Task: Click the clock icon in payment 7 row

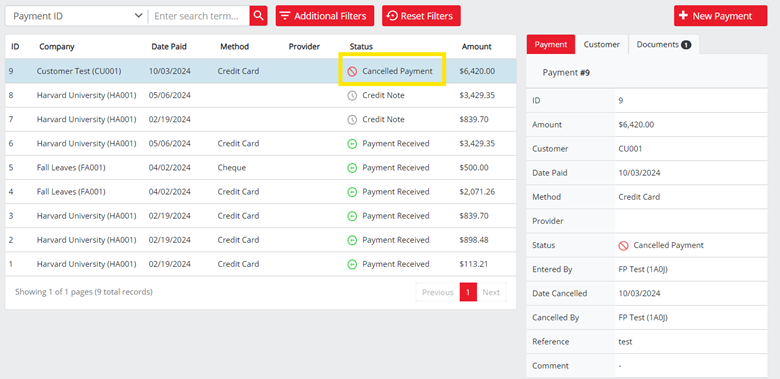Action: click(x=352, y=120)
